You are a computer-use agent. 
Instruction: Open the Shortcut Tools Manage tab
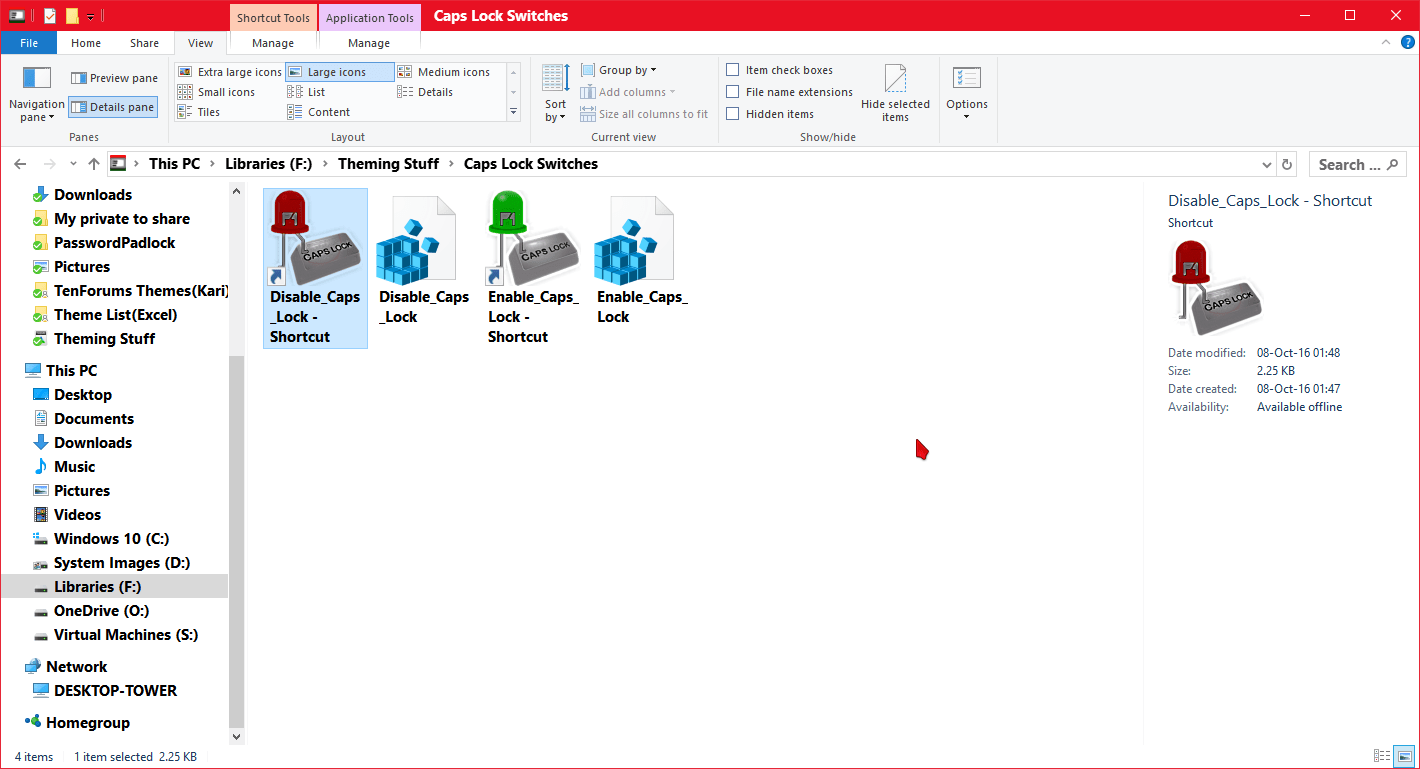pos(272,42)
